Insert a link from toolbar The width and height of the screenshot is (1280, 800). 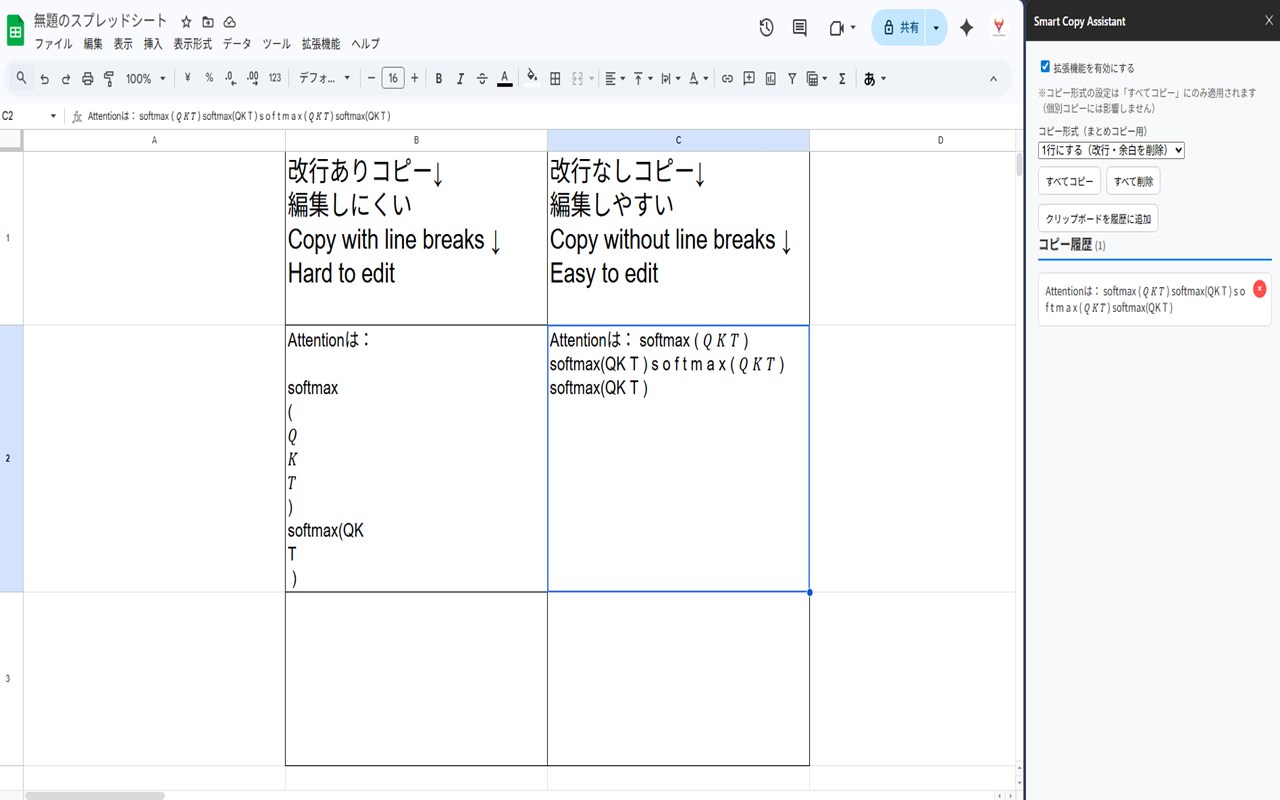727,78
